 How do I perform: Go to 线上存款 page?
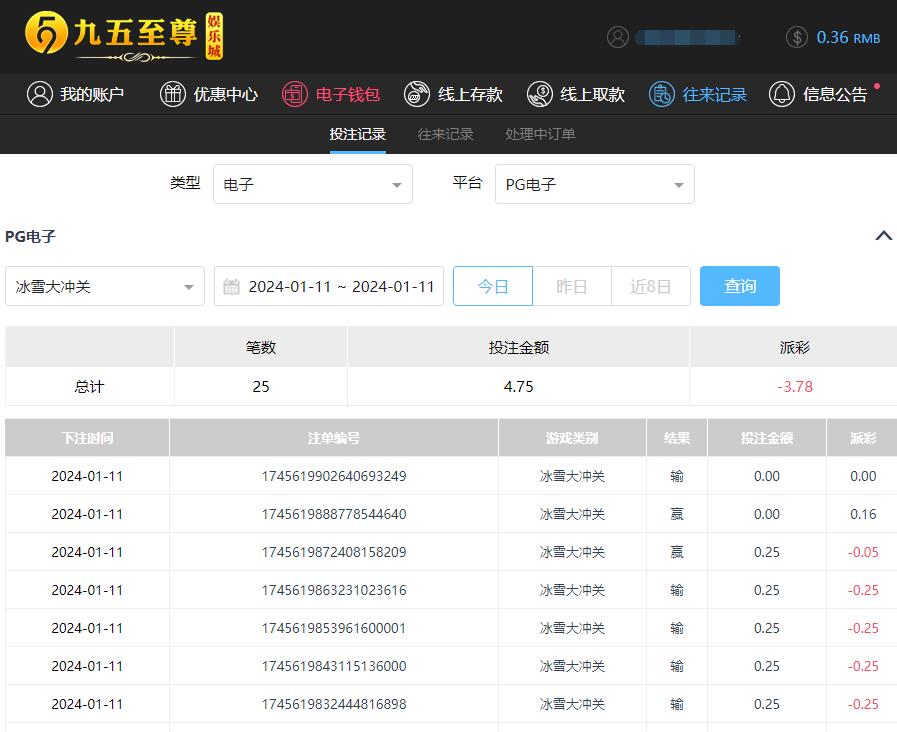453,94
